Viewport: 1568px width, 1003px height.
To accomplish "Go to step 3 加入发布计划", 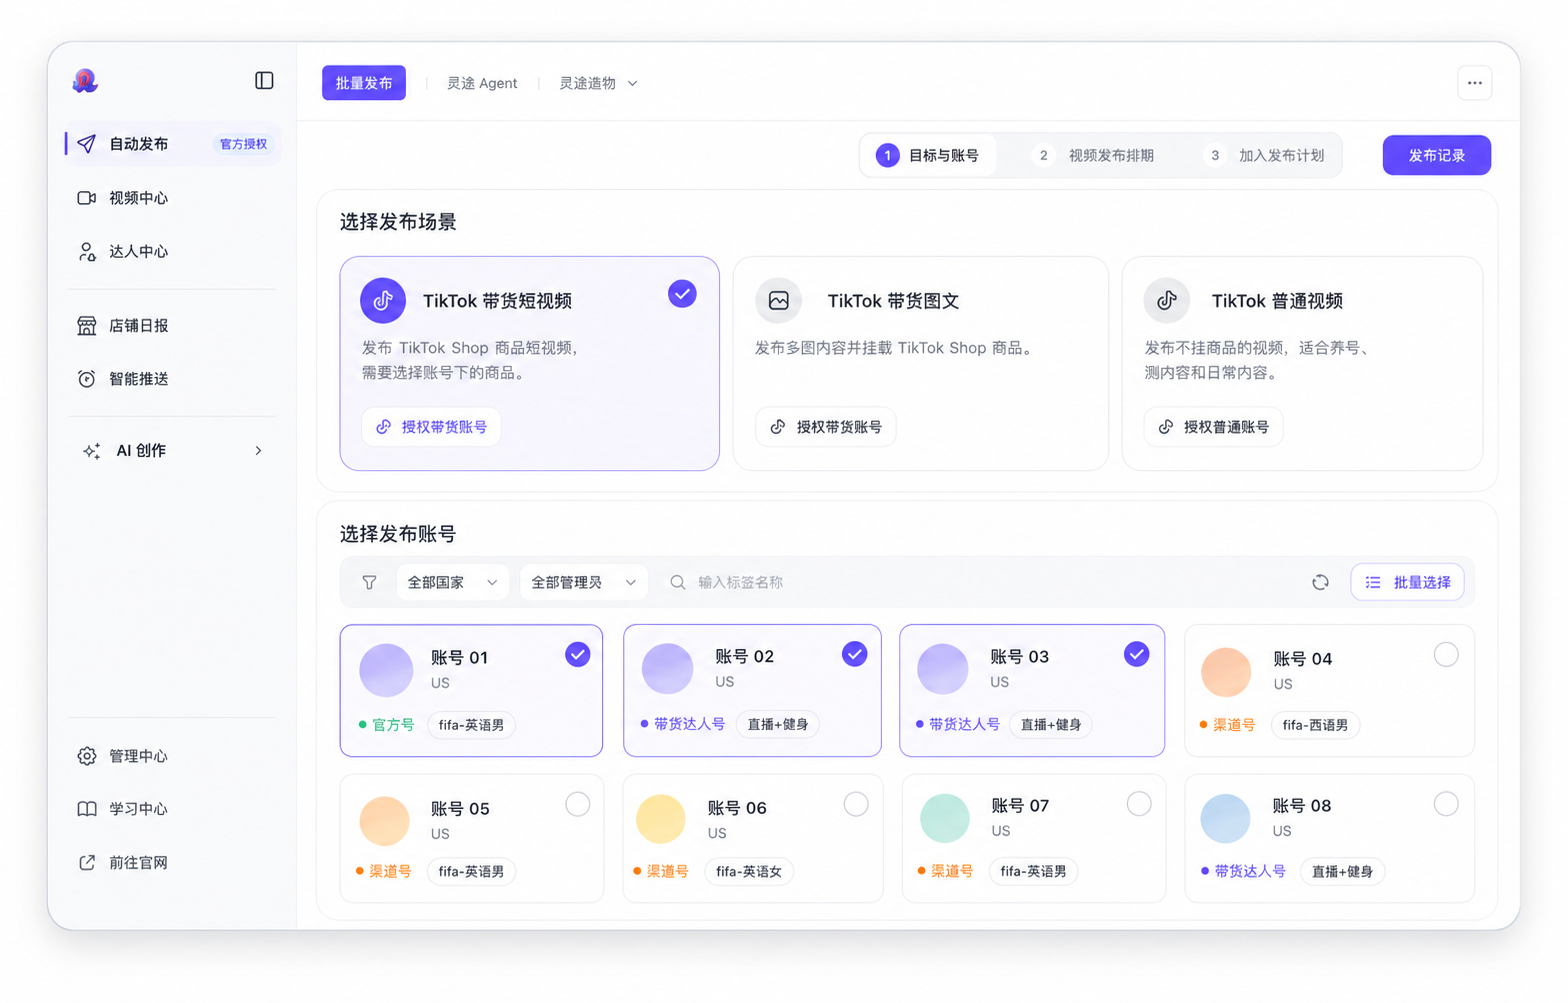I will point(1265,156).
